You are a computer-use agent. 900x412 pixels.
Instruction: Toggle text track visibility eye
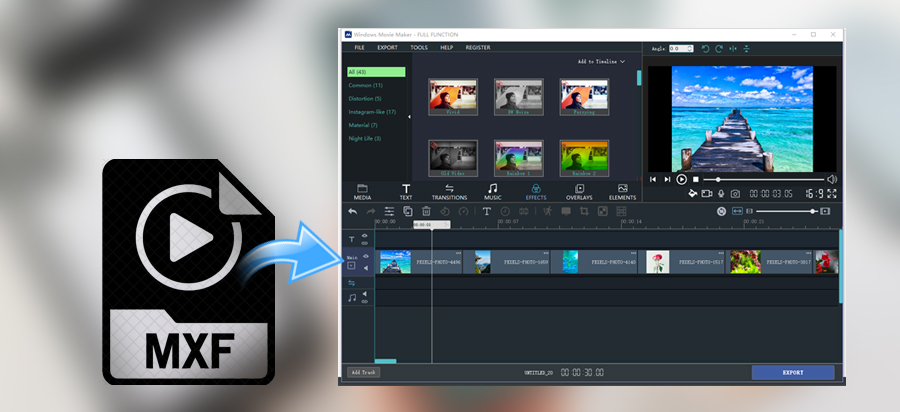coord(364,235)
